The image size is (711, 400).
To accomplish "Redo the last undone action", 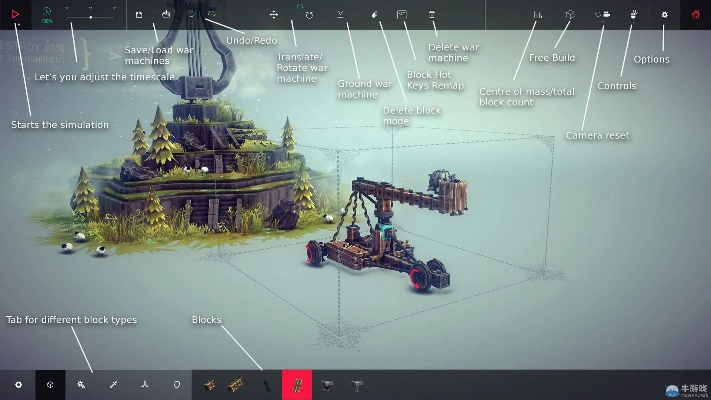I will (211, 15).
